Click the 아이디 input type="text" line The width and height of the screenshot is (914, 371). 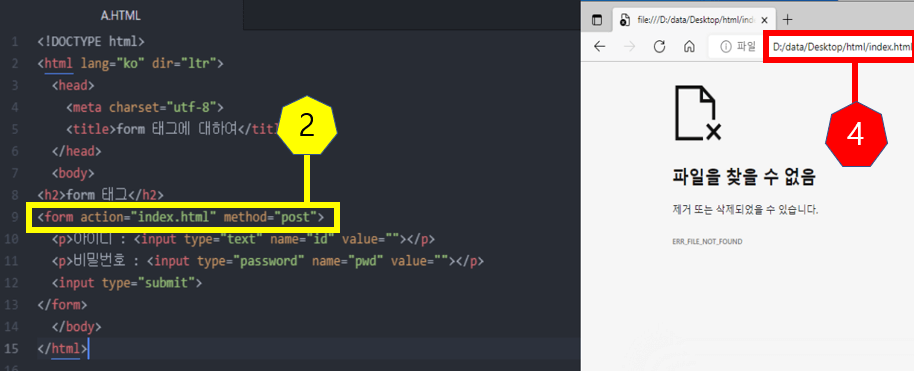pos(243,239)
